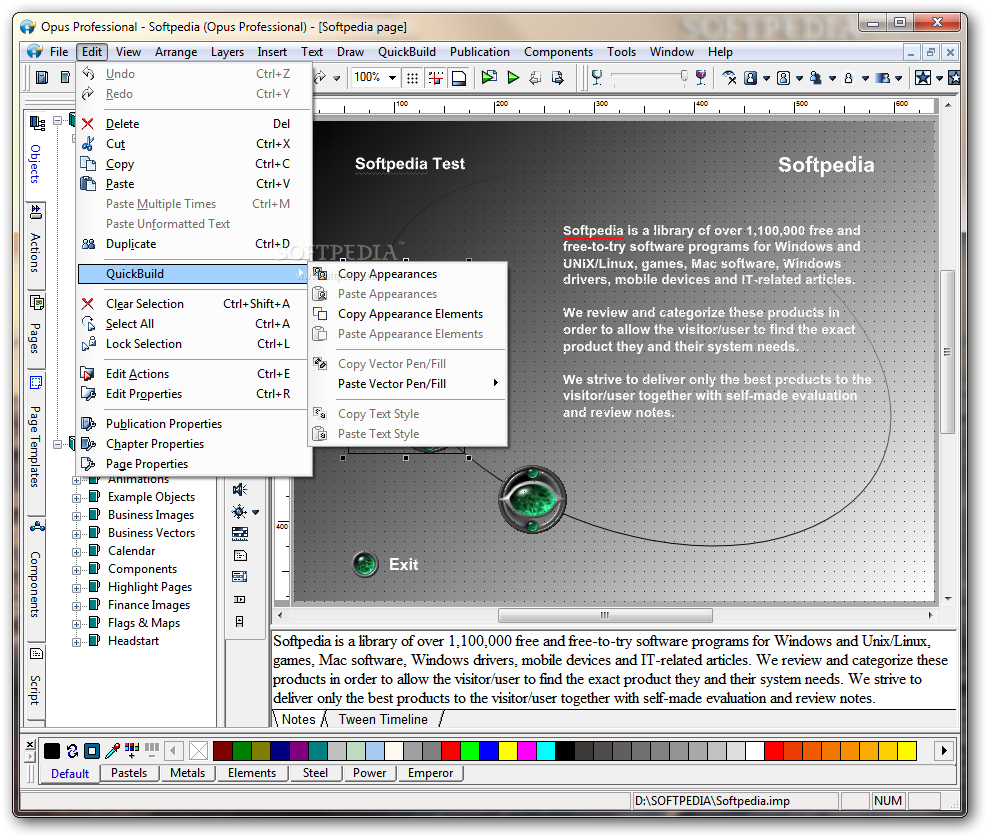Click the empty wine glass transparency icon

click(x=597, y=77)
